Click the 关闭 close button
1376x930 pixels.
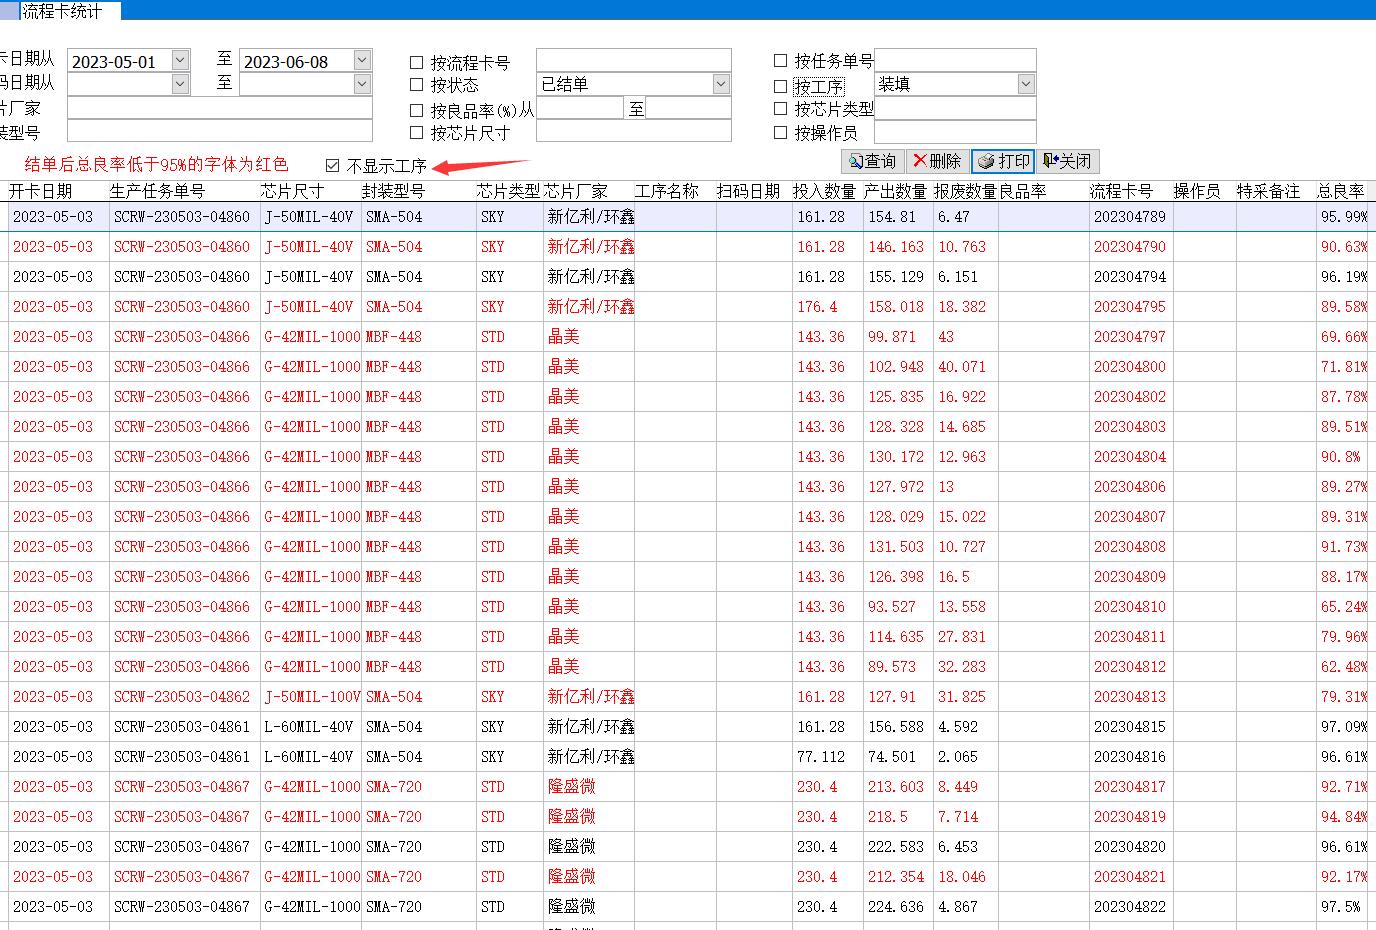click(x=1068, y=161)
